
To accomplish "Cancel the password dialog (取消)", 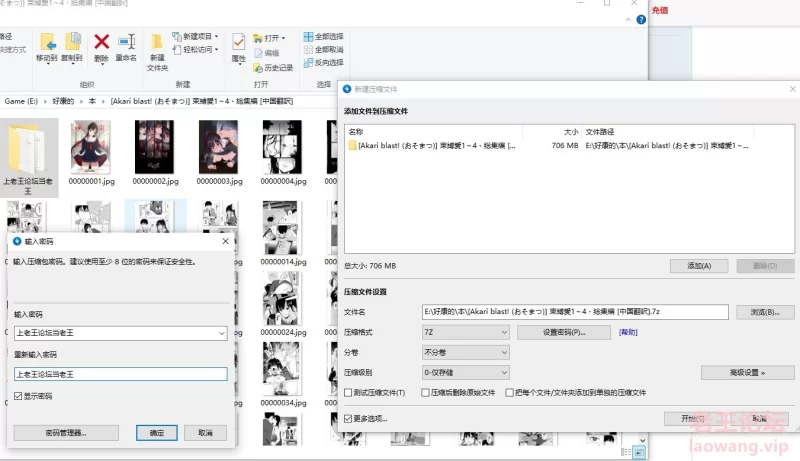I will (205, 433).
